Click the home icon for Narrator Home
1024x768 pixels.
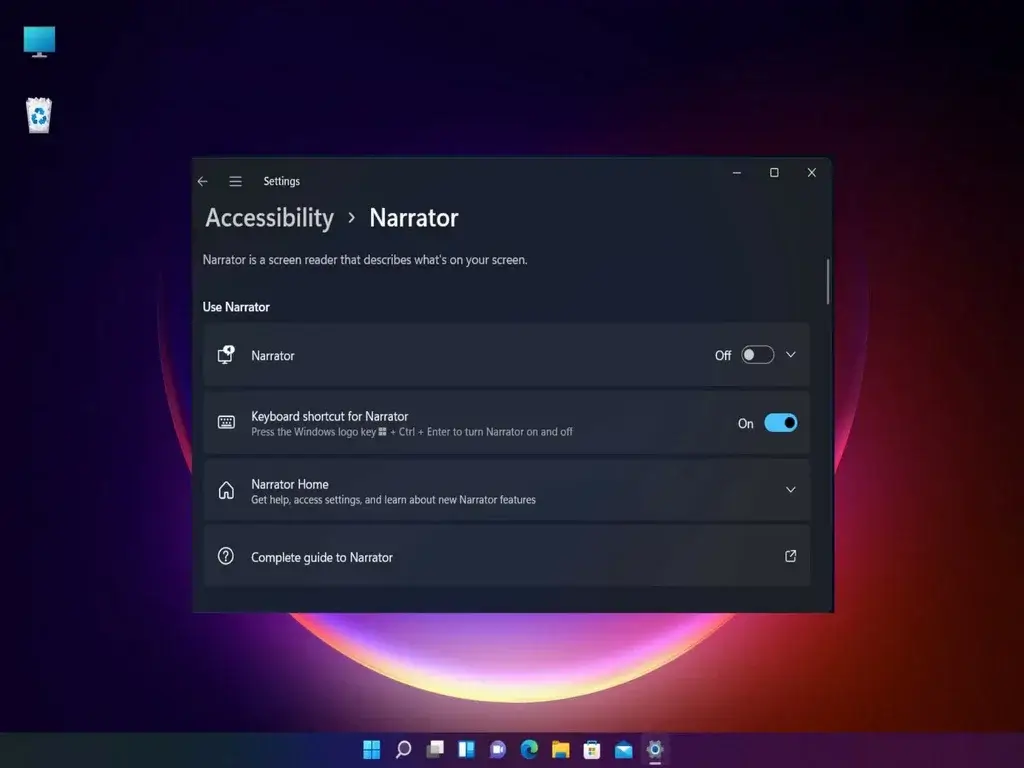pos(226,491)
